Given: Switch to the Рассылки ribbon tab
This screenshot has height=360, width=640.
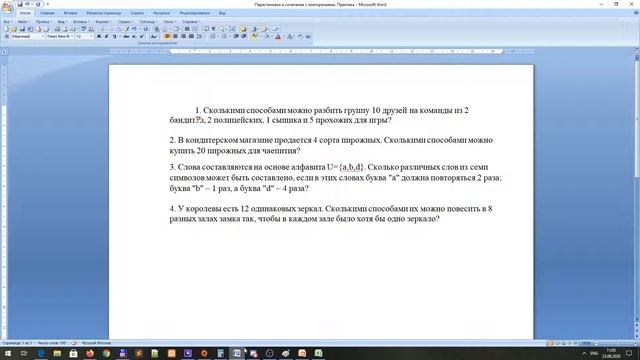Looking at the screenshot, I should [x=162, y=13].
